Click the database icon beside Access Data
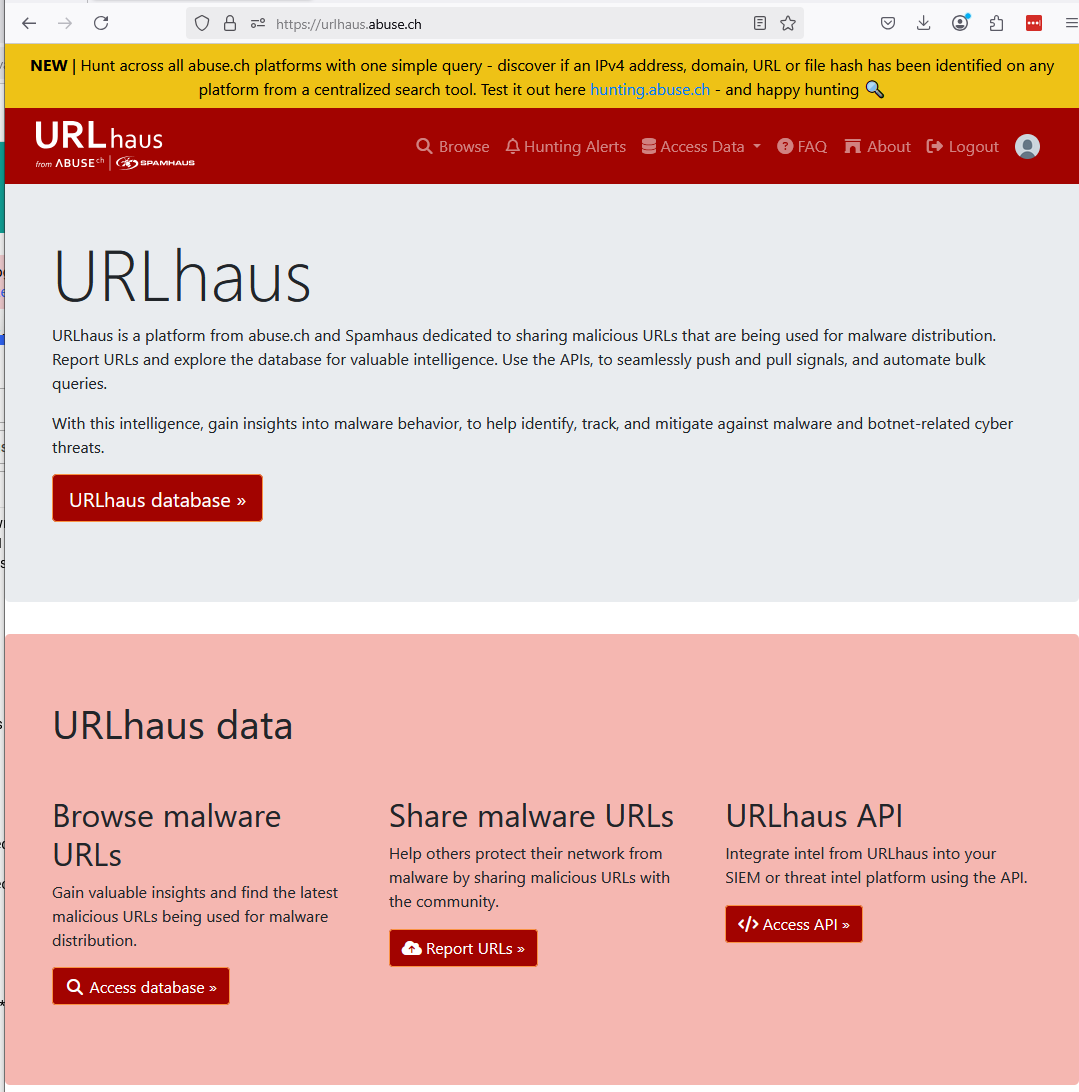The width and height of the screenshot is (1079, 1092). (x=649, y=146)
